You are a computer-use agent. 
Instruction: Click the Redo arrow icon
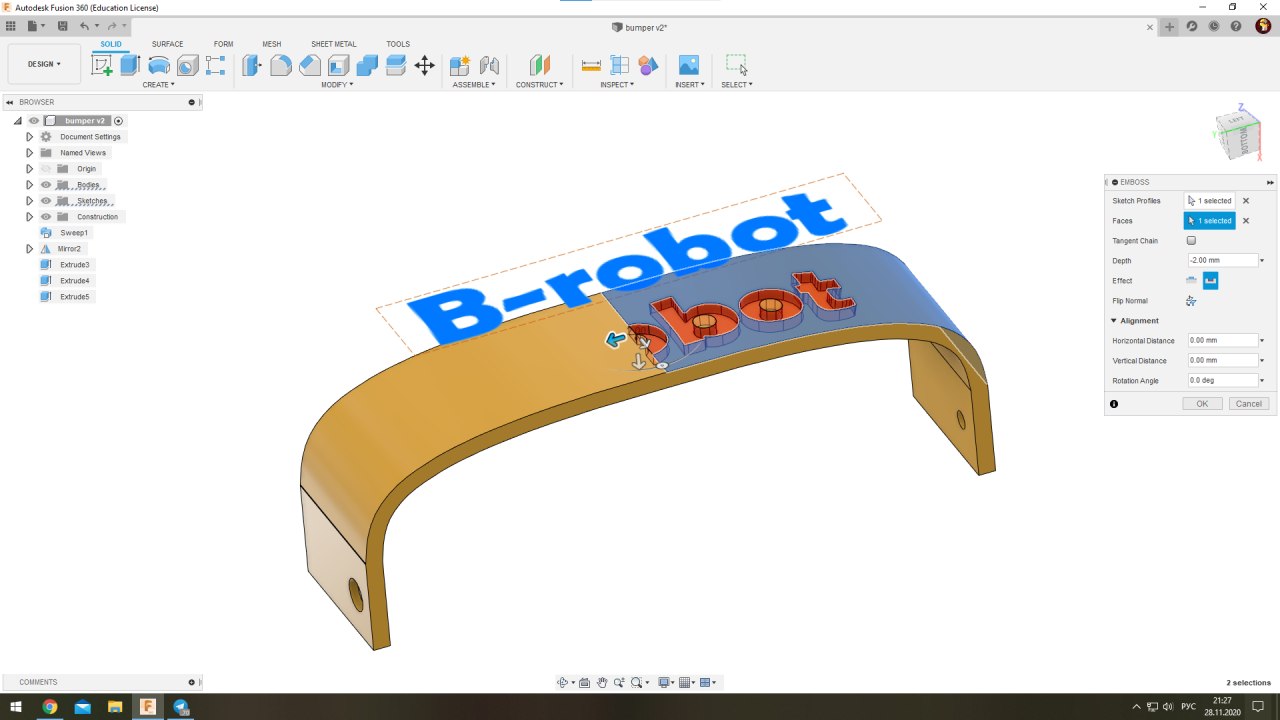coord(111,26)
